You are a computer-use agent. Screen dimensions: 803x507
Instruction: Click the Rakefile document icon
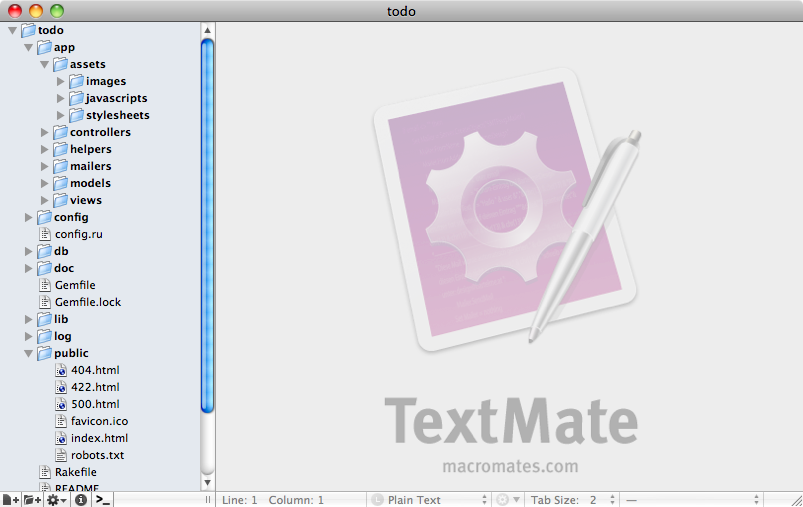tap(45, 472)
